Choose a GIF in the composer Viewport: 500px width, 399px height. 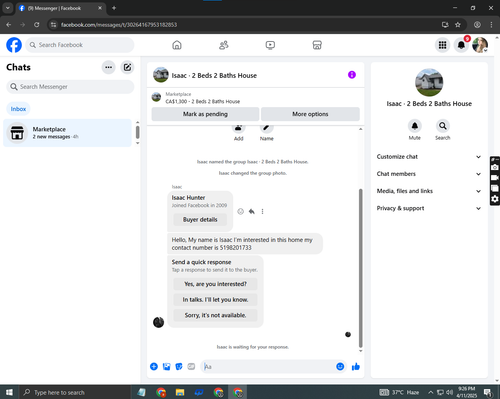[191, 367]
